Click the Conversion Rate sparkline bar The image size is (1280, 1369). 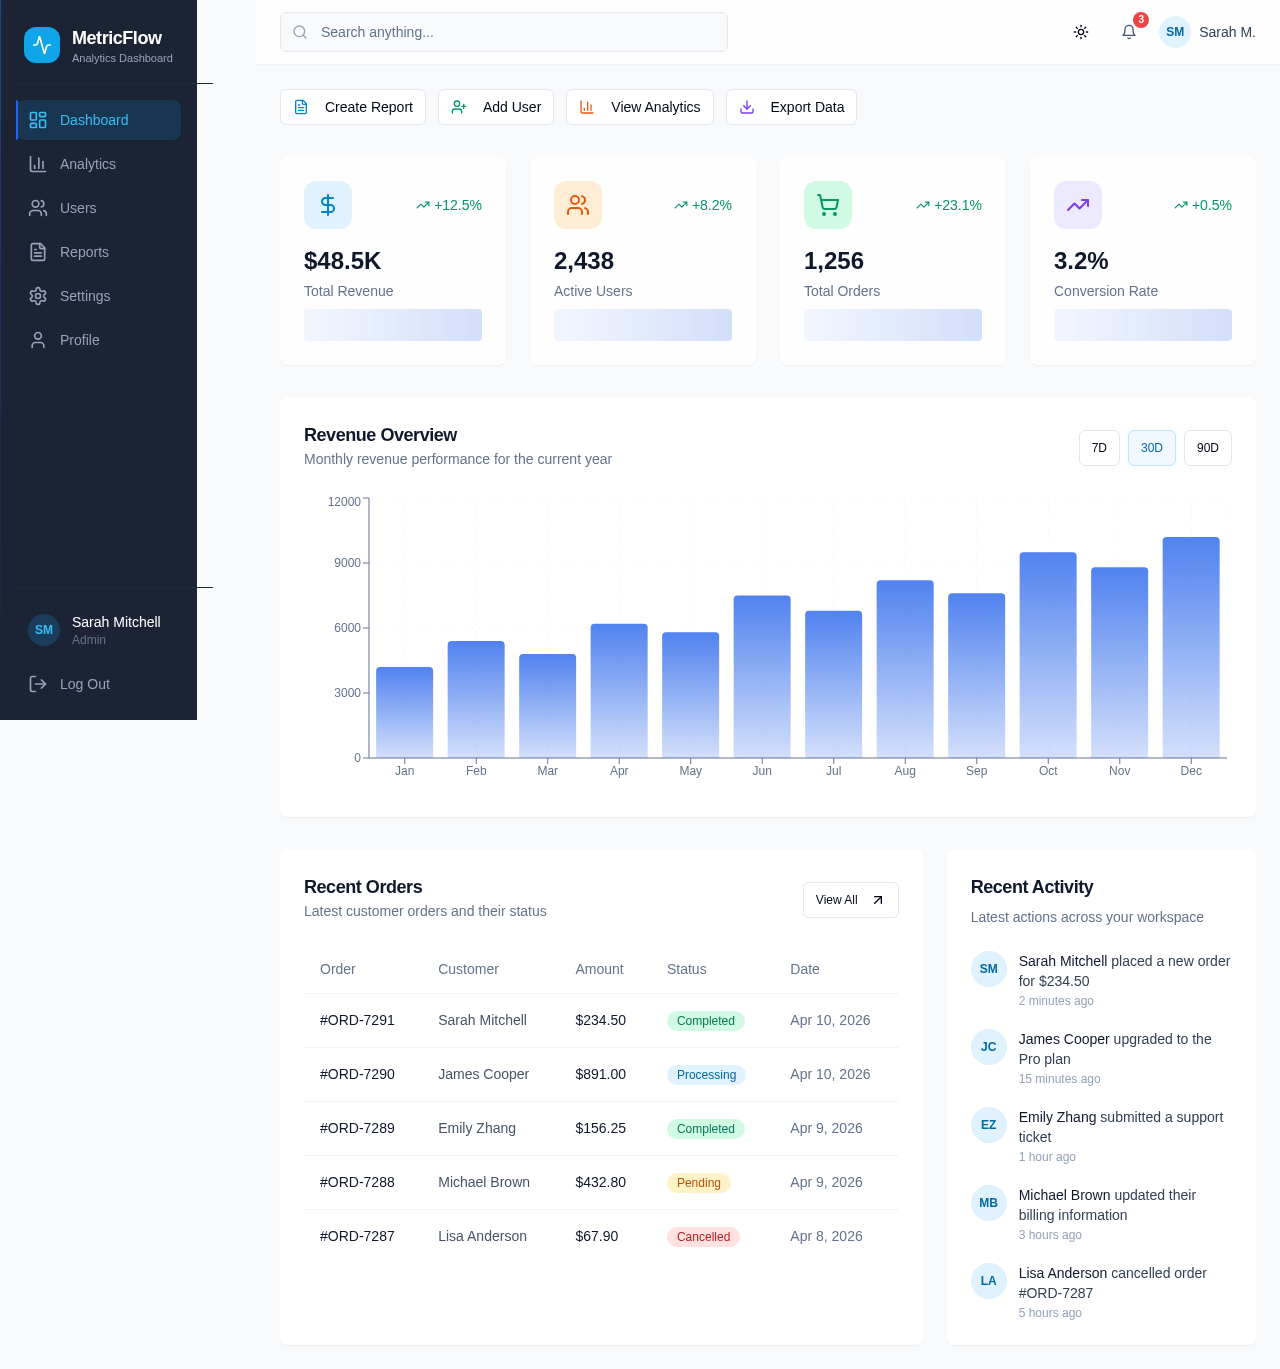pyautogui.click(x=1143, y=325)
